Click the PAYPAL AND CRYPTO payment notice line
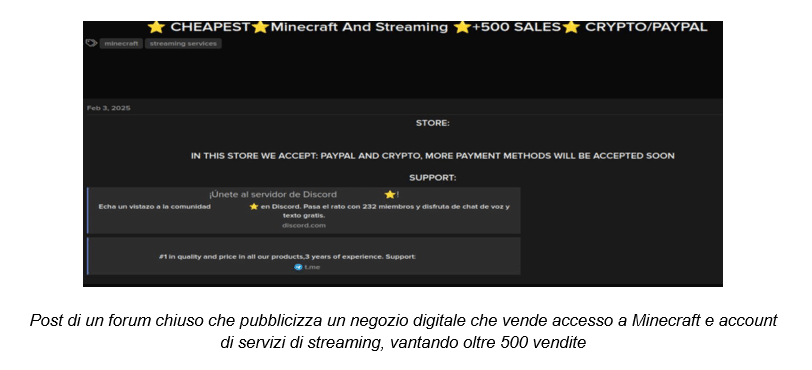This screenshot has height=370, width=812. (433, 156)
